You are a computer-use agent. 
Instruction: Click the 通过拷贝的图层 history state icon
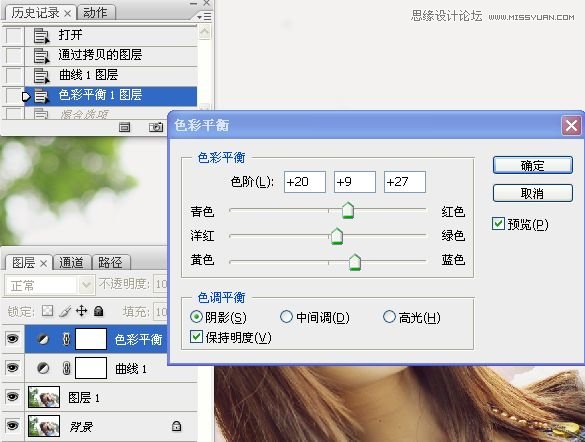41,56
